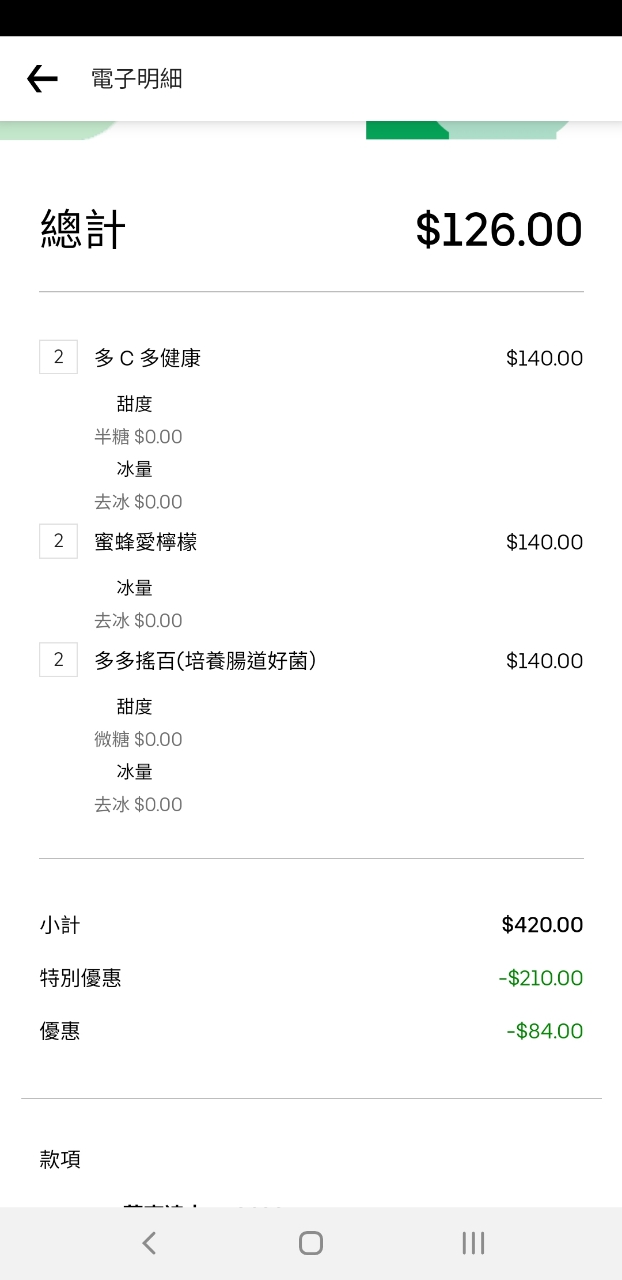Screen dimensions: 622x1280
Task: Tap the 特別優惠 discount label
Action: point(81,978)
